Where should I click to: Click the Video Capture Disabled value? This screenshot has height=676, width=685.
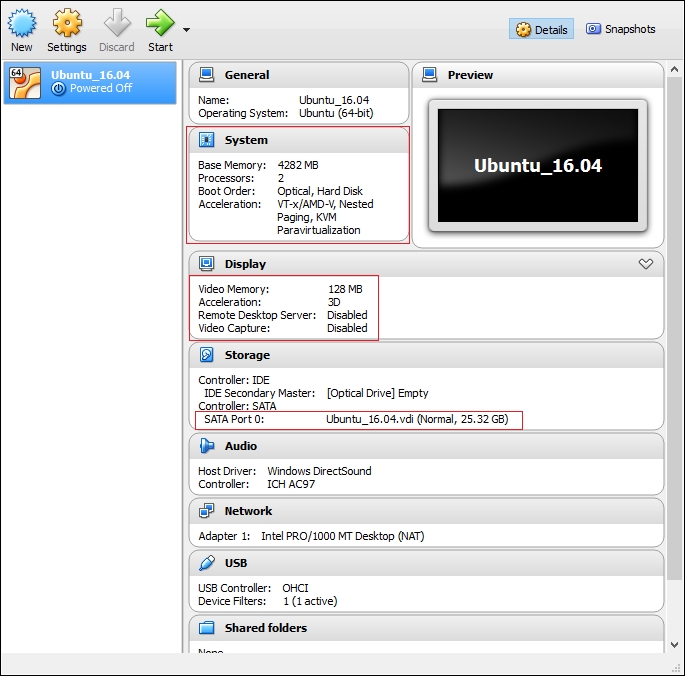point(347,328)
